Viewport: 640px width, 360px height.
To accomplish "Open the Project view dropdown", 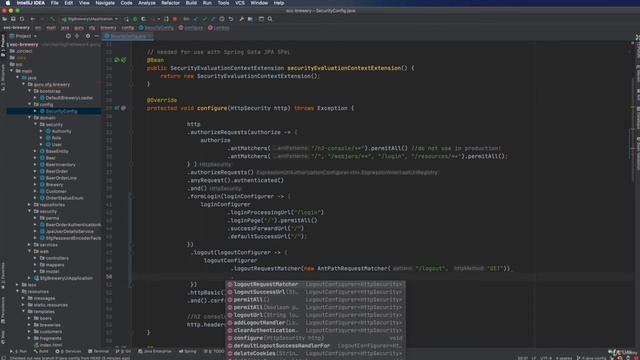I will pyautogui.click(x=23, y=36).
